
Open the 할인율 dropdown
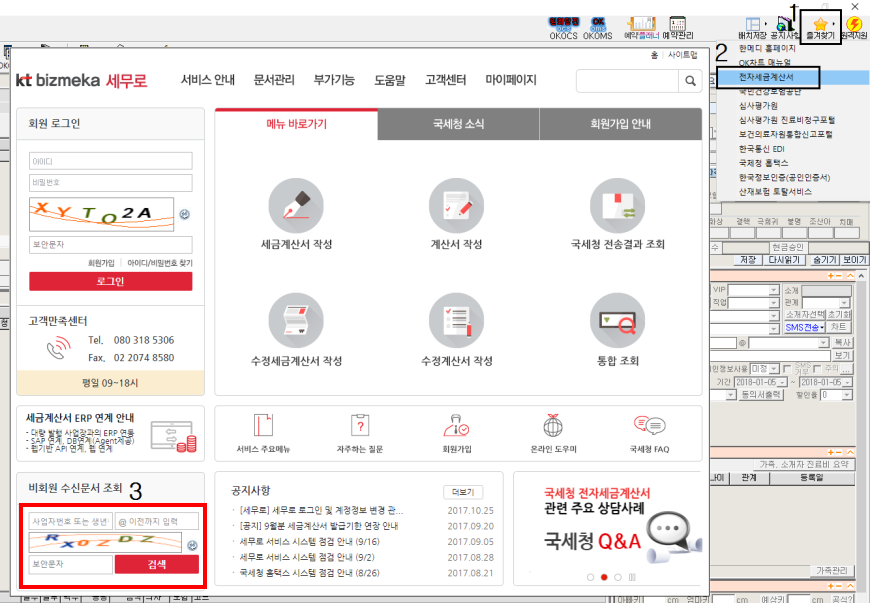click(x=847, y=395)
